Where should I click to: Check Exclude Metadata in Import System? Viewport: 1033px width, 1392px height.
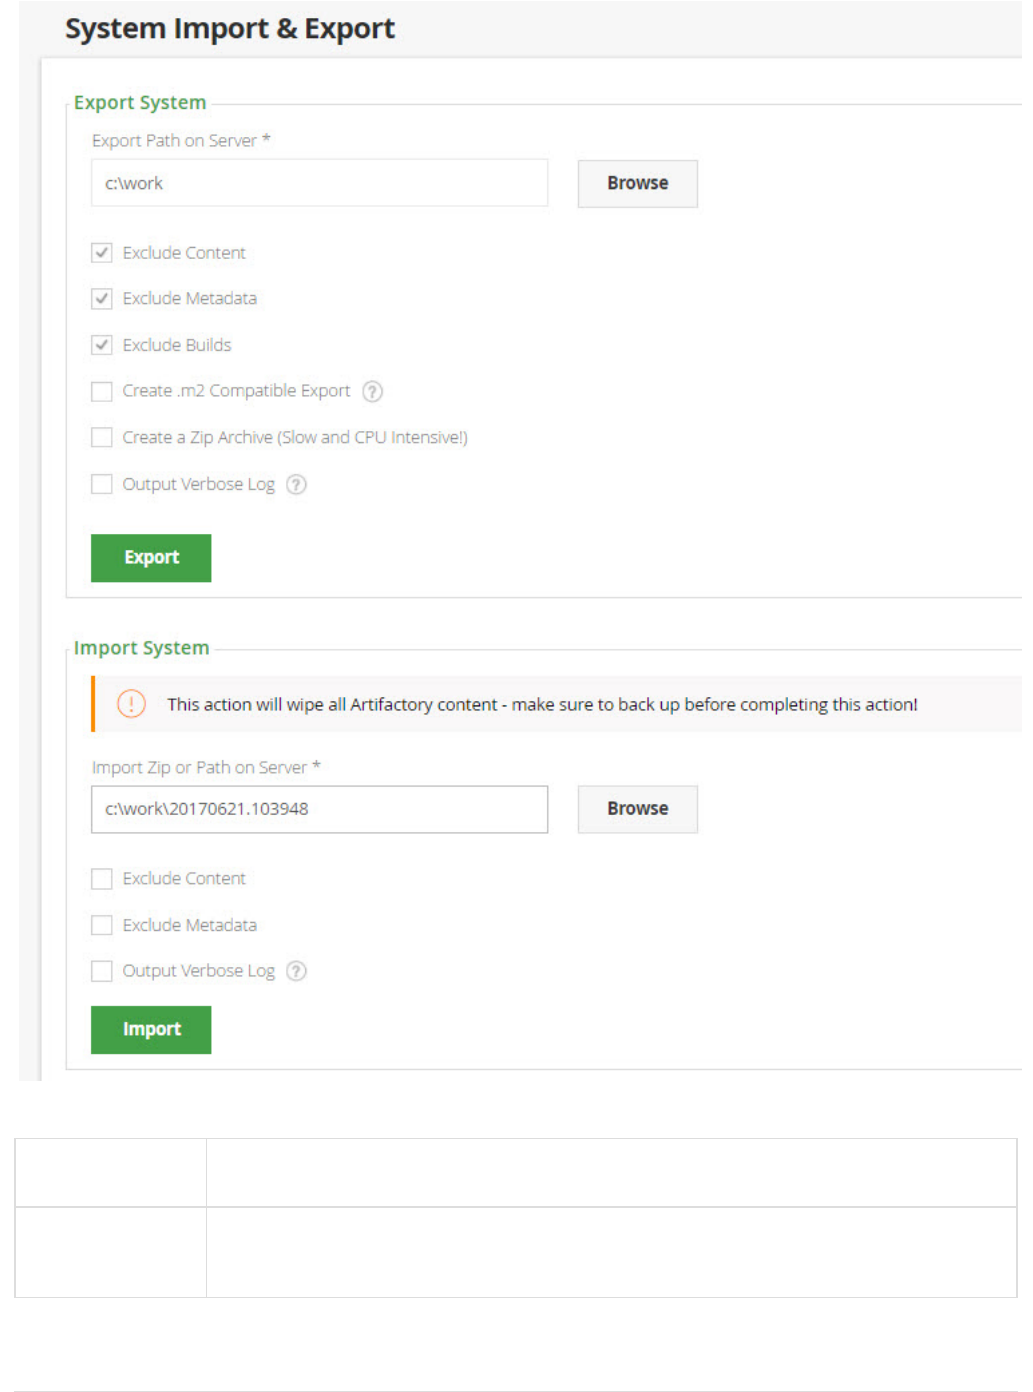point(102,925)
